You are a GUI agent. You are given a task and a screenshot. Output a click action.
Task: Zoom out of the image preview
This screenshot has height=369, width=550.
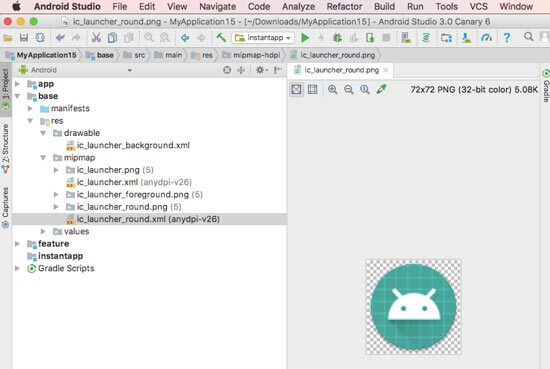pos(348,89)
